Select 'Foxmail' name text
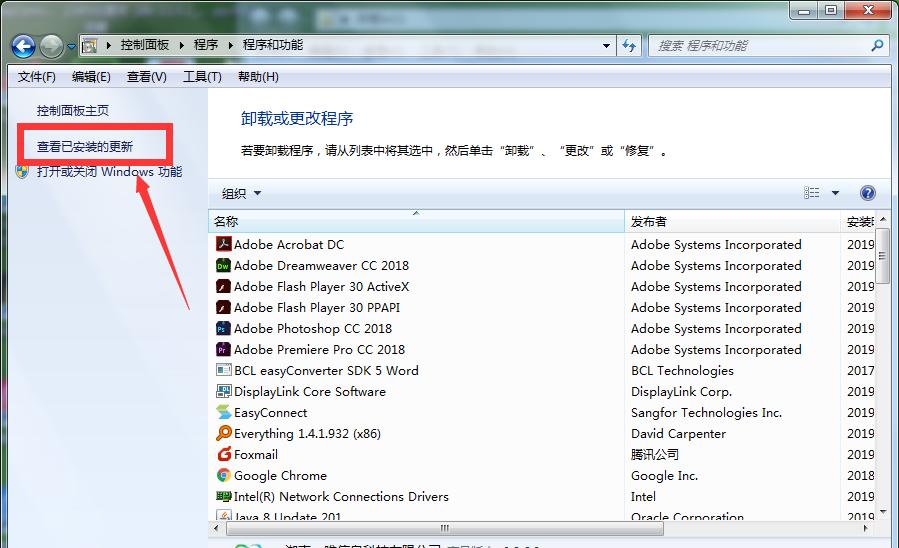 pyautogui.click(x=256, y=455)
